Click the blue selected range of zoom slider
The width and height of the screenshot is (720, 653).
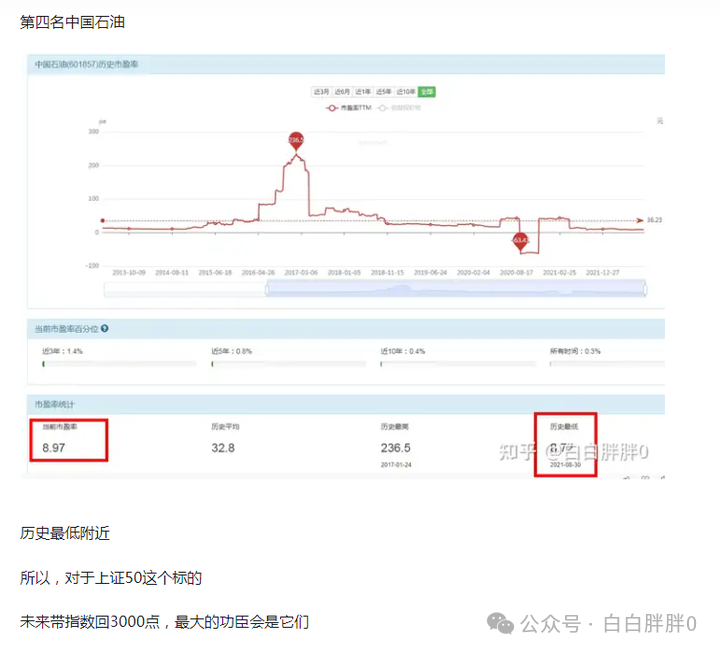[x=456, y=288]
